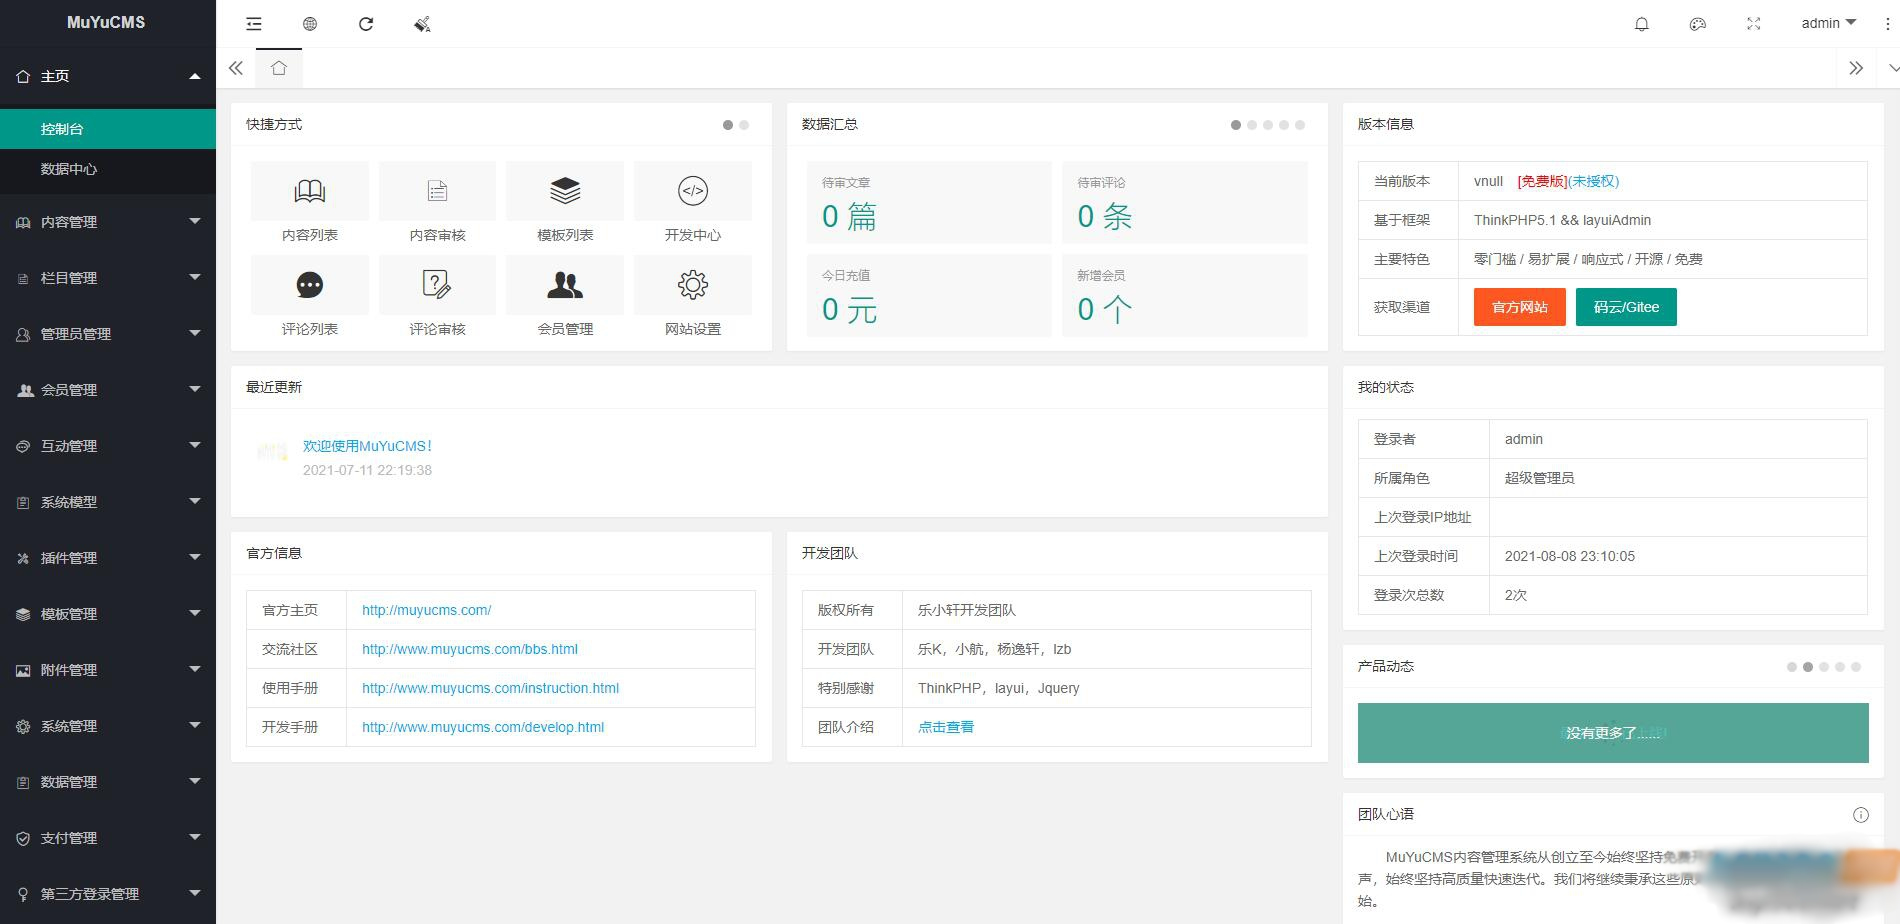Click the clear cache broom icon
Viewport: 1900px width, 924px height.
(x=421, y=23)
